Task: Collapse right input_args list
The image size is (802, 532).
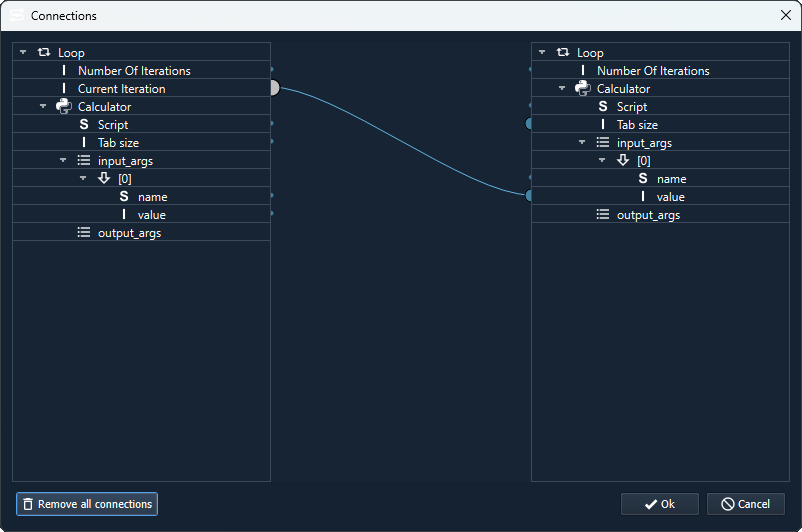Action: point(582,142)
